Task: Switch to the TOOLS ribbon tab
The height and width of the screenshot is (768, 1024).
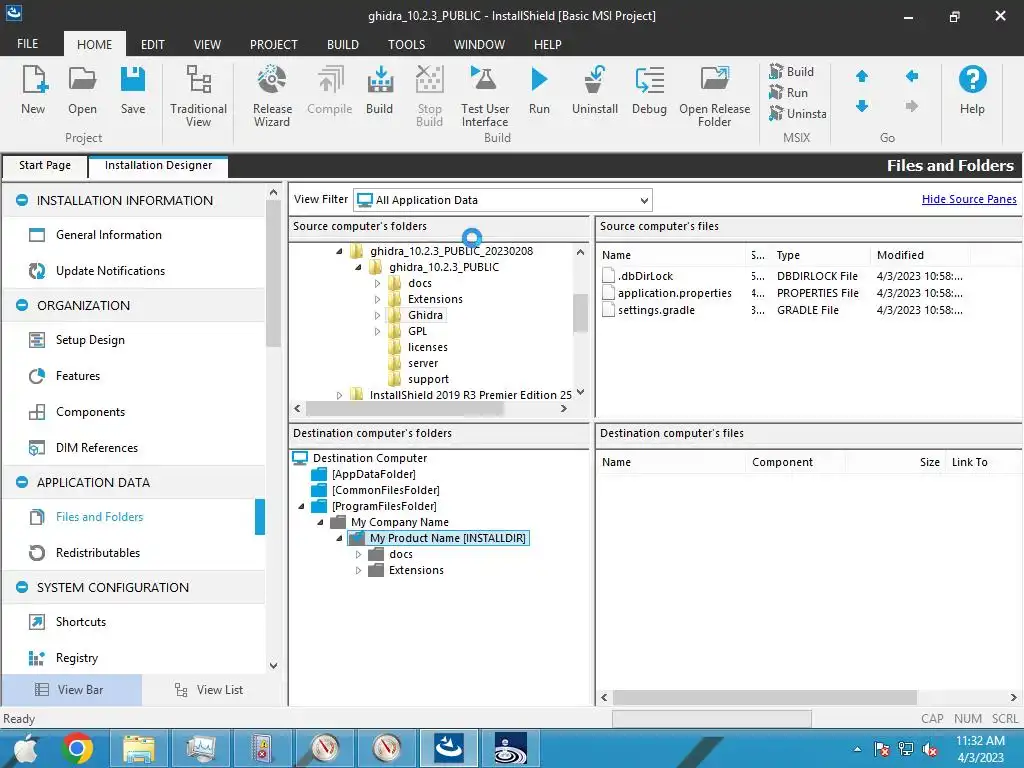Action: pos(406,44)
